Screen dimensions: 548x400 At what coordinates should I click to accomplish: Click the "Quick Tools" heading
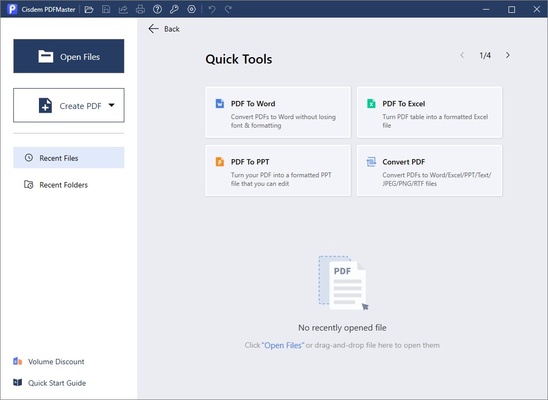239,59
